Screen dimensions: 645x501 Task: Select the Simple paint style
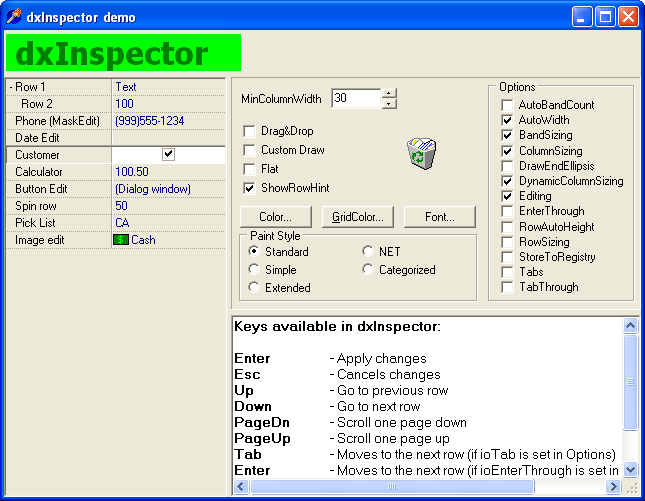click(254, 269)
